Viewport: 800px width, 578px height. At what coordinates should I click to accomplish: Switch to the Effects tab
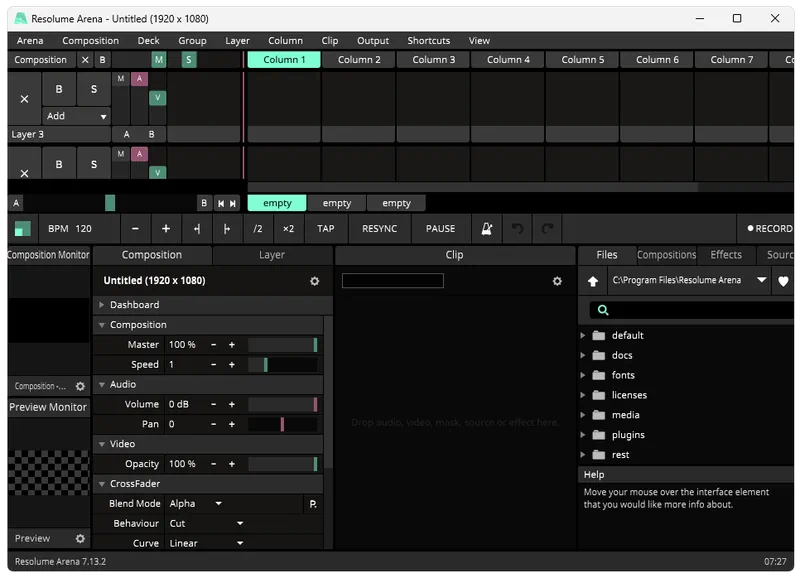point(726,255)
